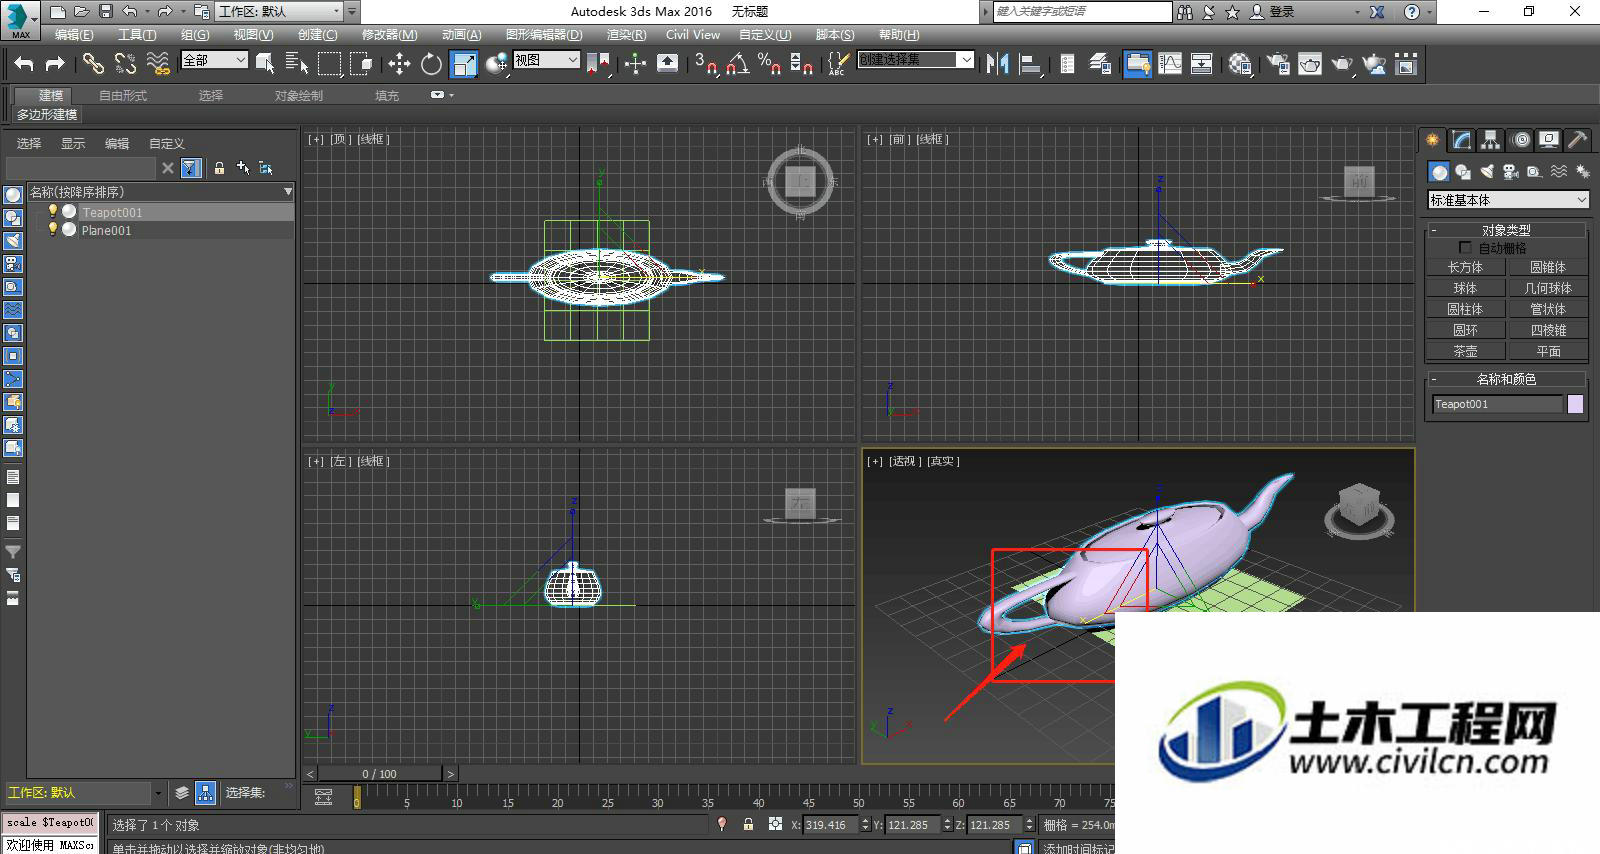The image size is (1600, 854).
Task: Activate Bind to Space Warp tool
Action: [x=158, y=64]
